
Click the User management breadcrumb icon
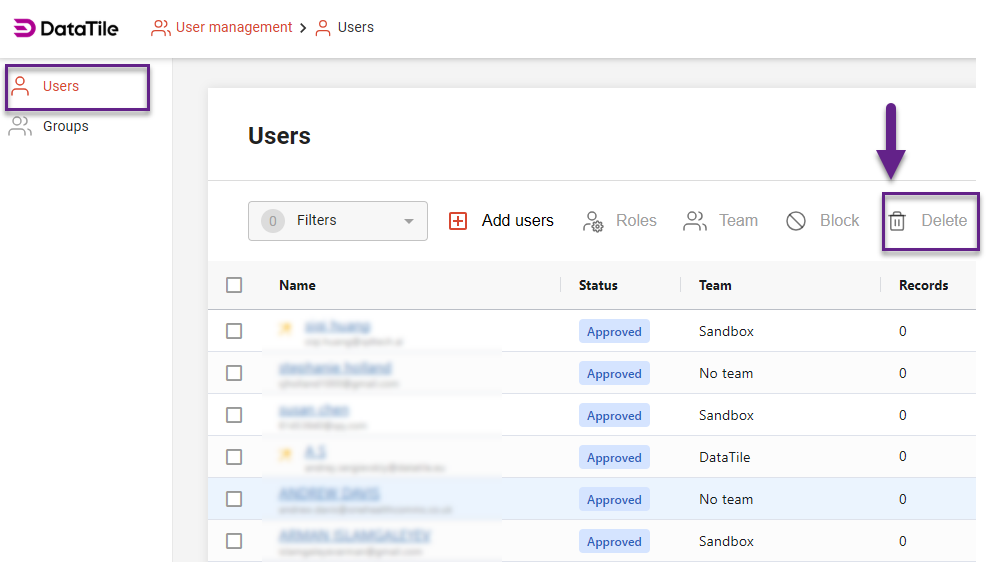click(x=160, y=28)
